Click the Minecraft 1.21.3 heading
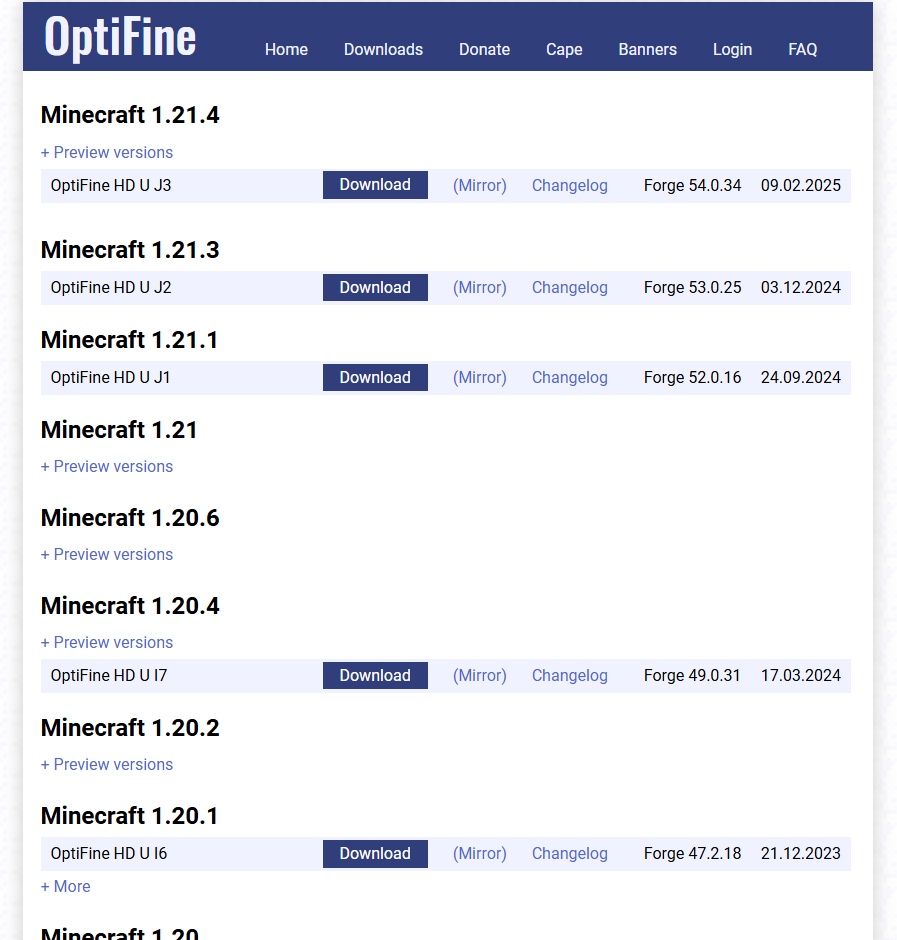 coord(130,249)
